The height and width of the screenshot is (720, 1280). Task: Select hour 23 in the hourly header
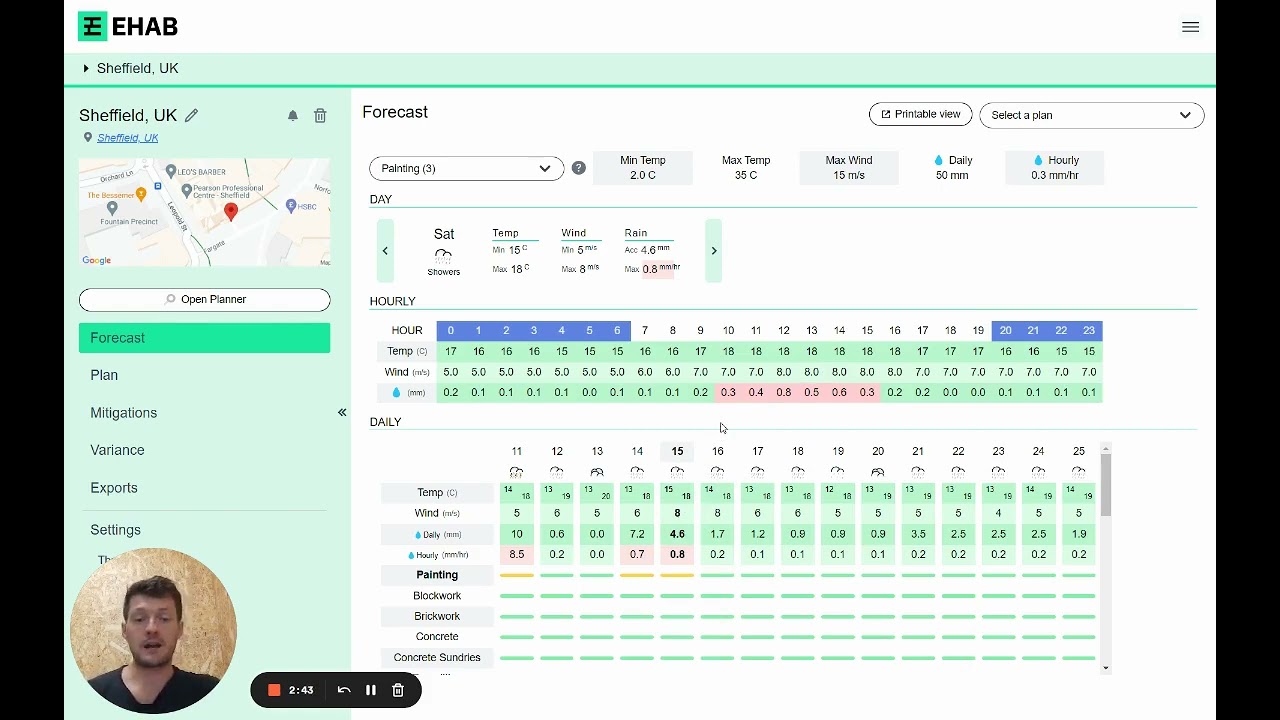1089,330
